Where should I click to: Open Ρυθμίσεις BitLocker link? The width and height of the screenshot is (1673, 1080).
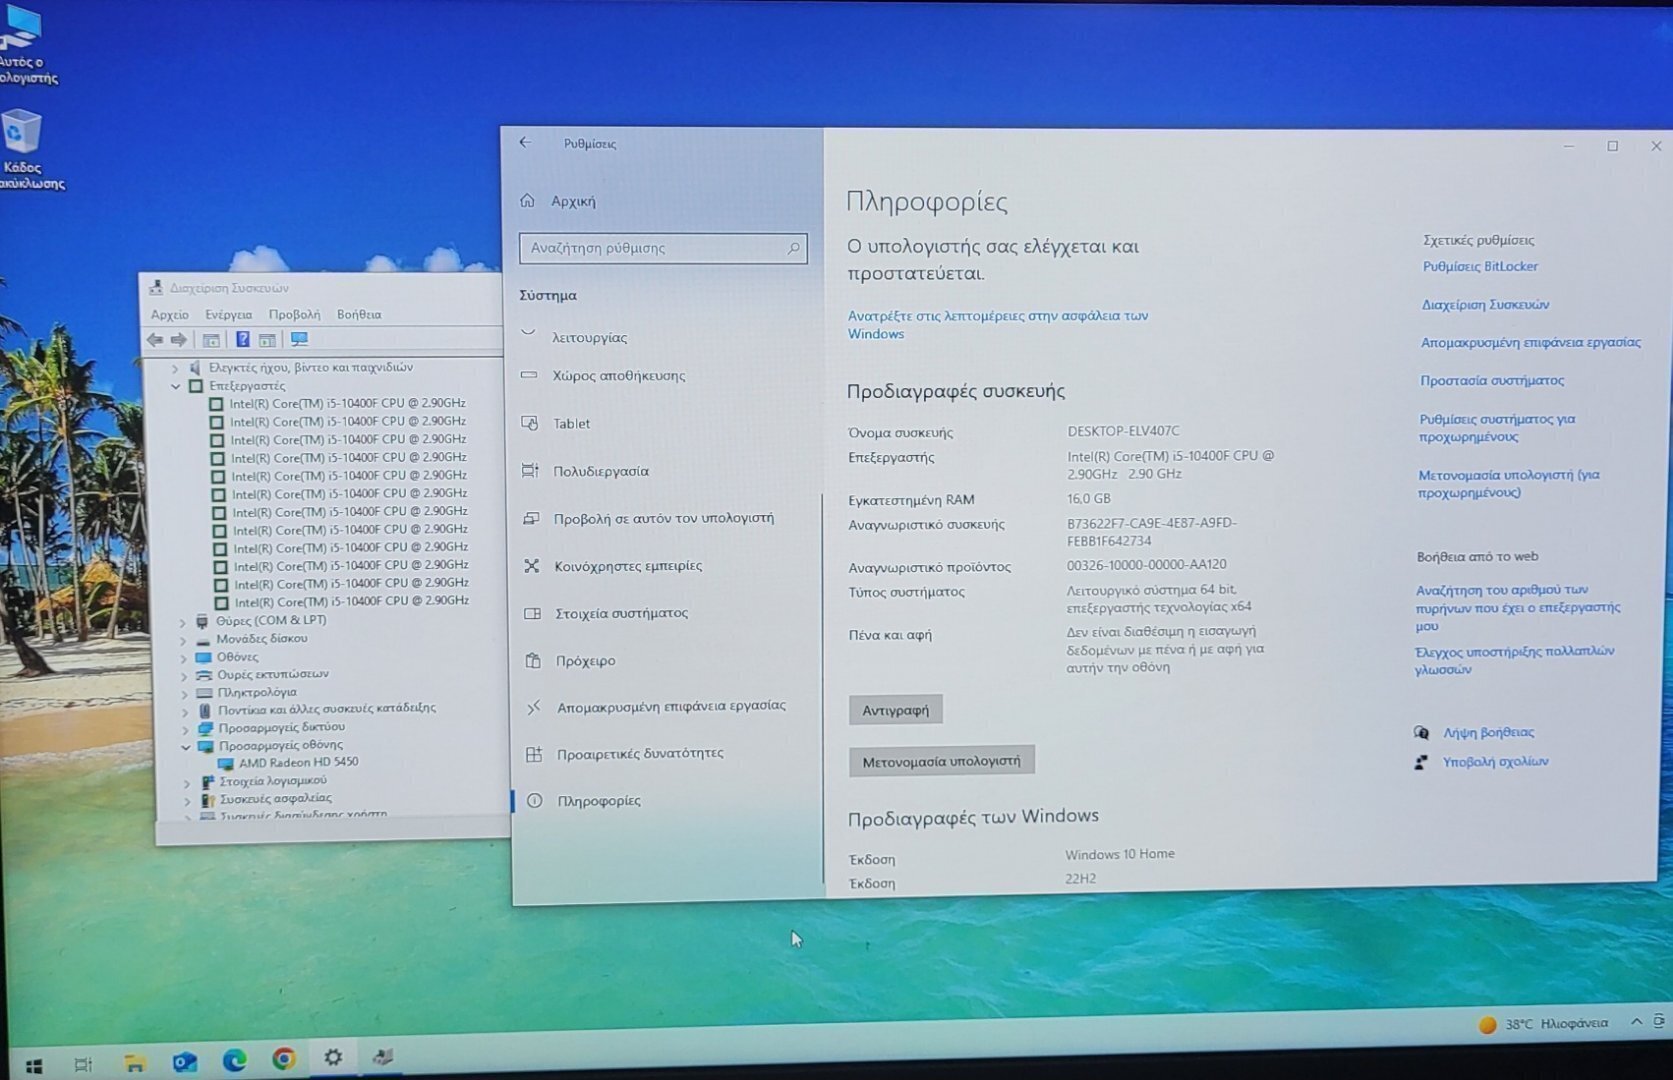(x=1480, y=266)
